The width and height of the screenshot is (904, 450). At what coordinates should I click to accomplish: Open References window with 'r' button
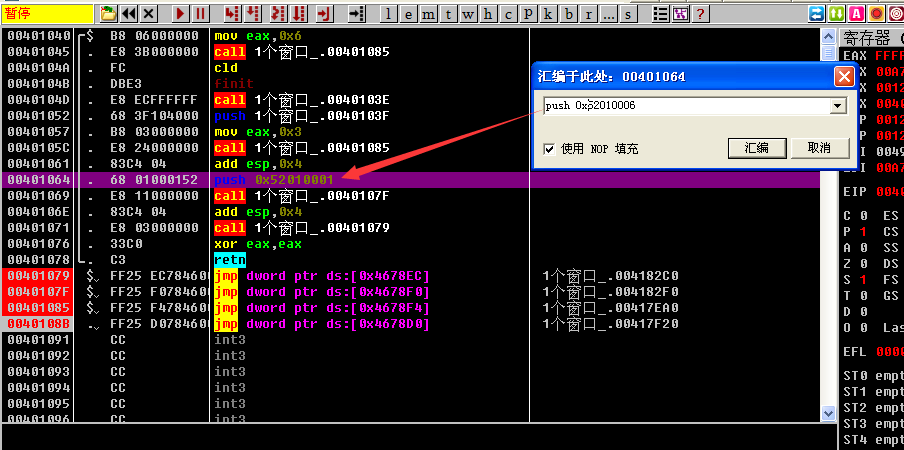[587, 13]
